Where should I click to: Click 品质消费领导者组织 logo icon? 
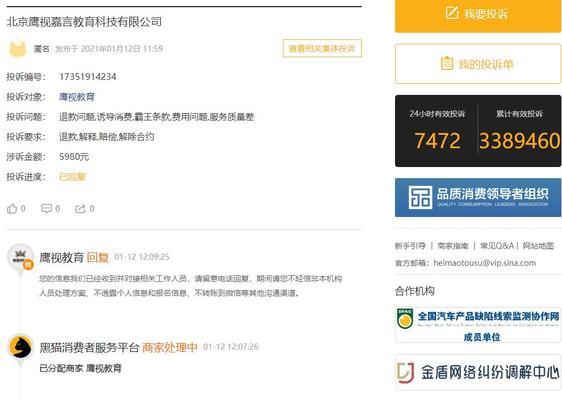click(x=420, y=197)
